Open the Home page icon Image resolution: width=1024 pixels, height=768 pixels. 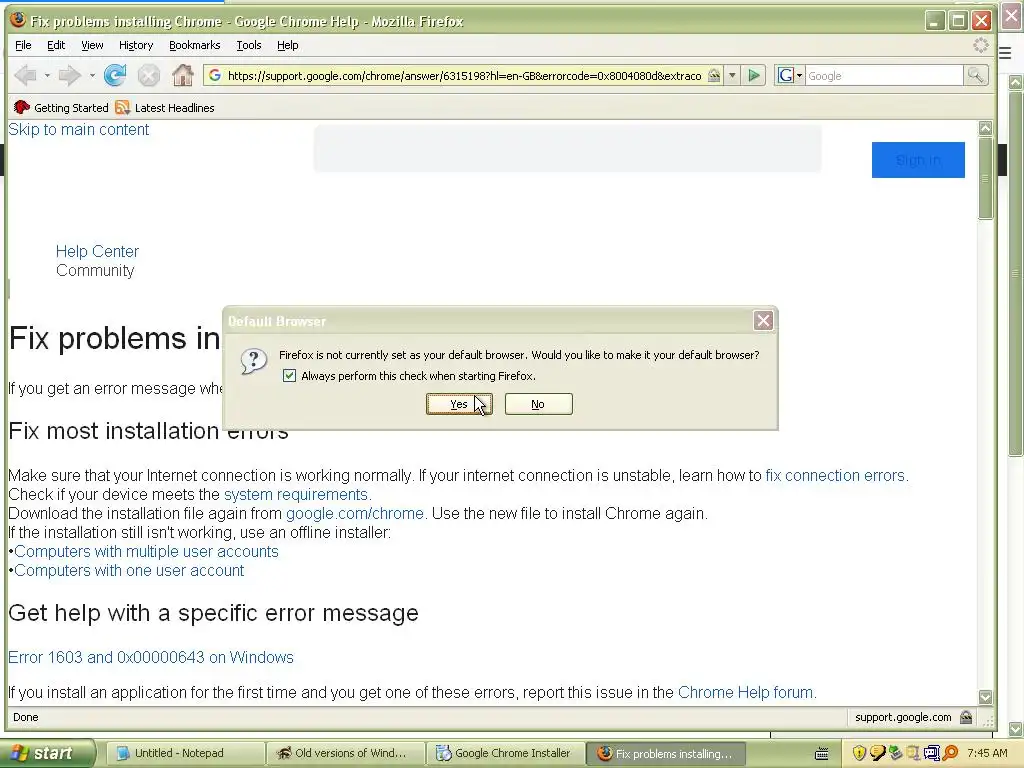[183, 76]
